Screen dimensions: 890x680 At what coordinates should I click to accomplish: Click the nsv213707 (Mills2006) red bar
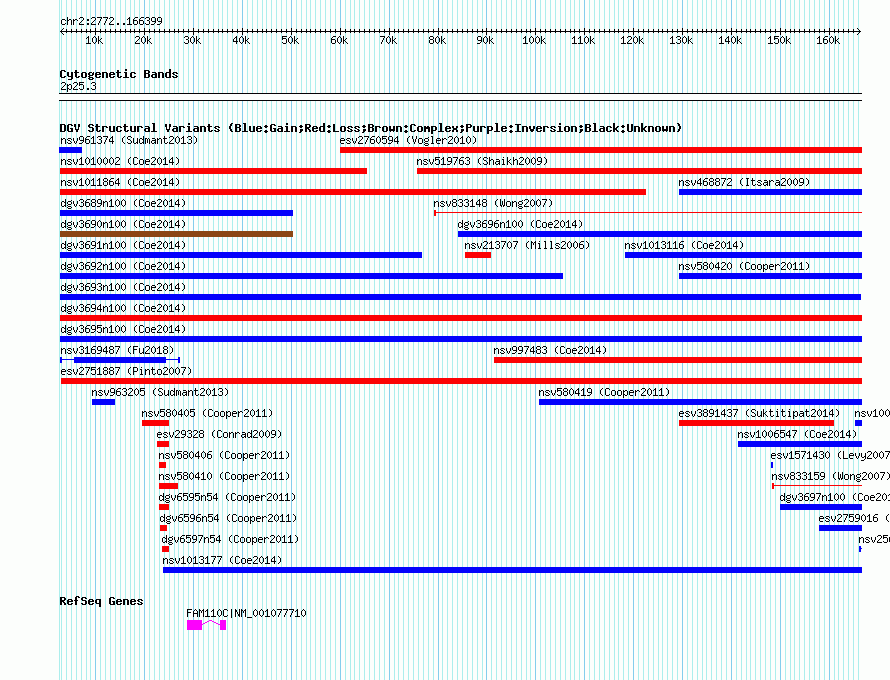478,255
